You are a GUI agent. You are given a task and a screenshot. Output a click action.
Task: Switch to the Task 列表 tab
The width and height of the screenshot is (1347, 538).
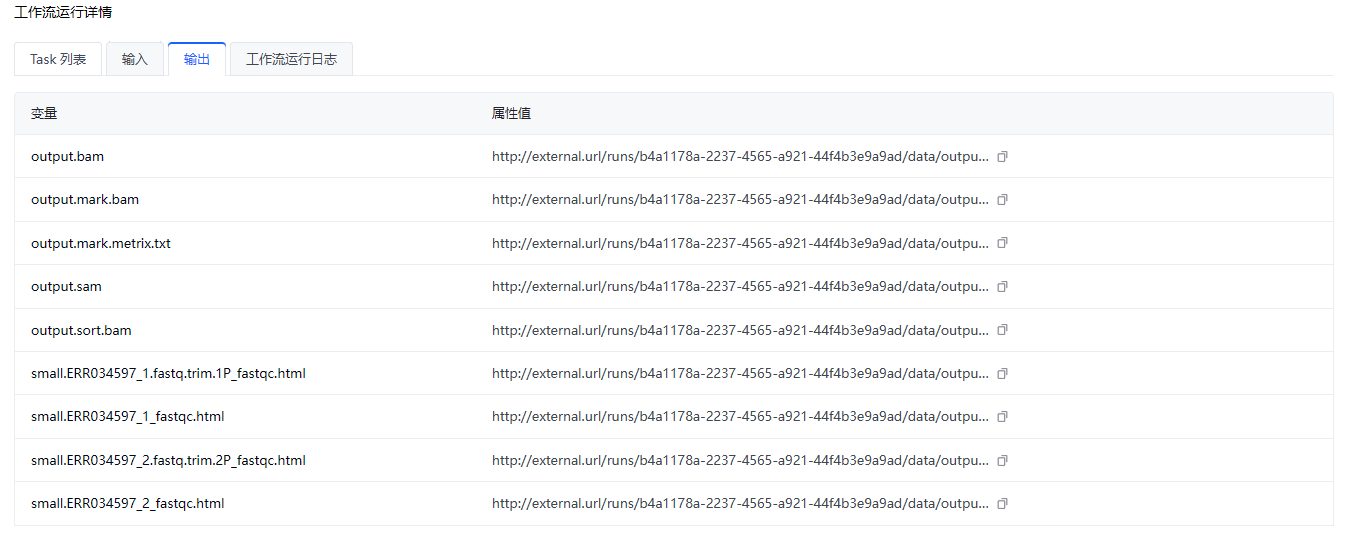click(x=58, y=59)
